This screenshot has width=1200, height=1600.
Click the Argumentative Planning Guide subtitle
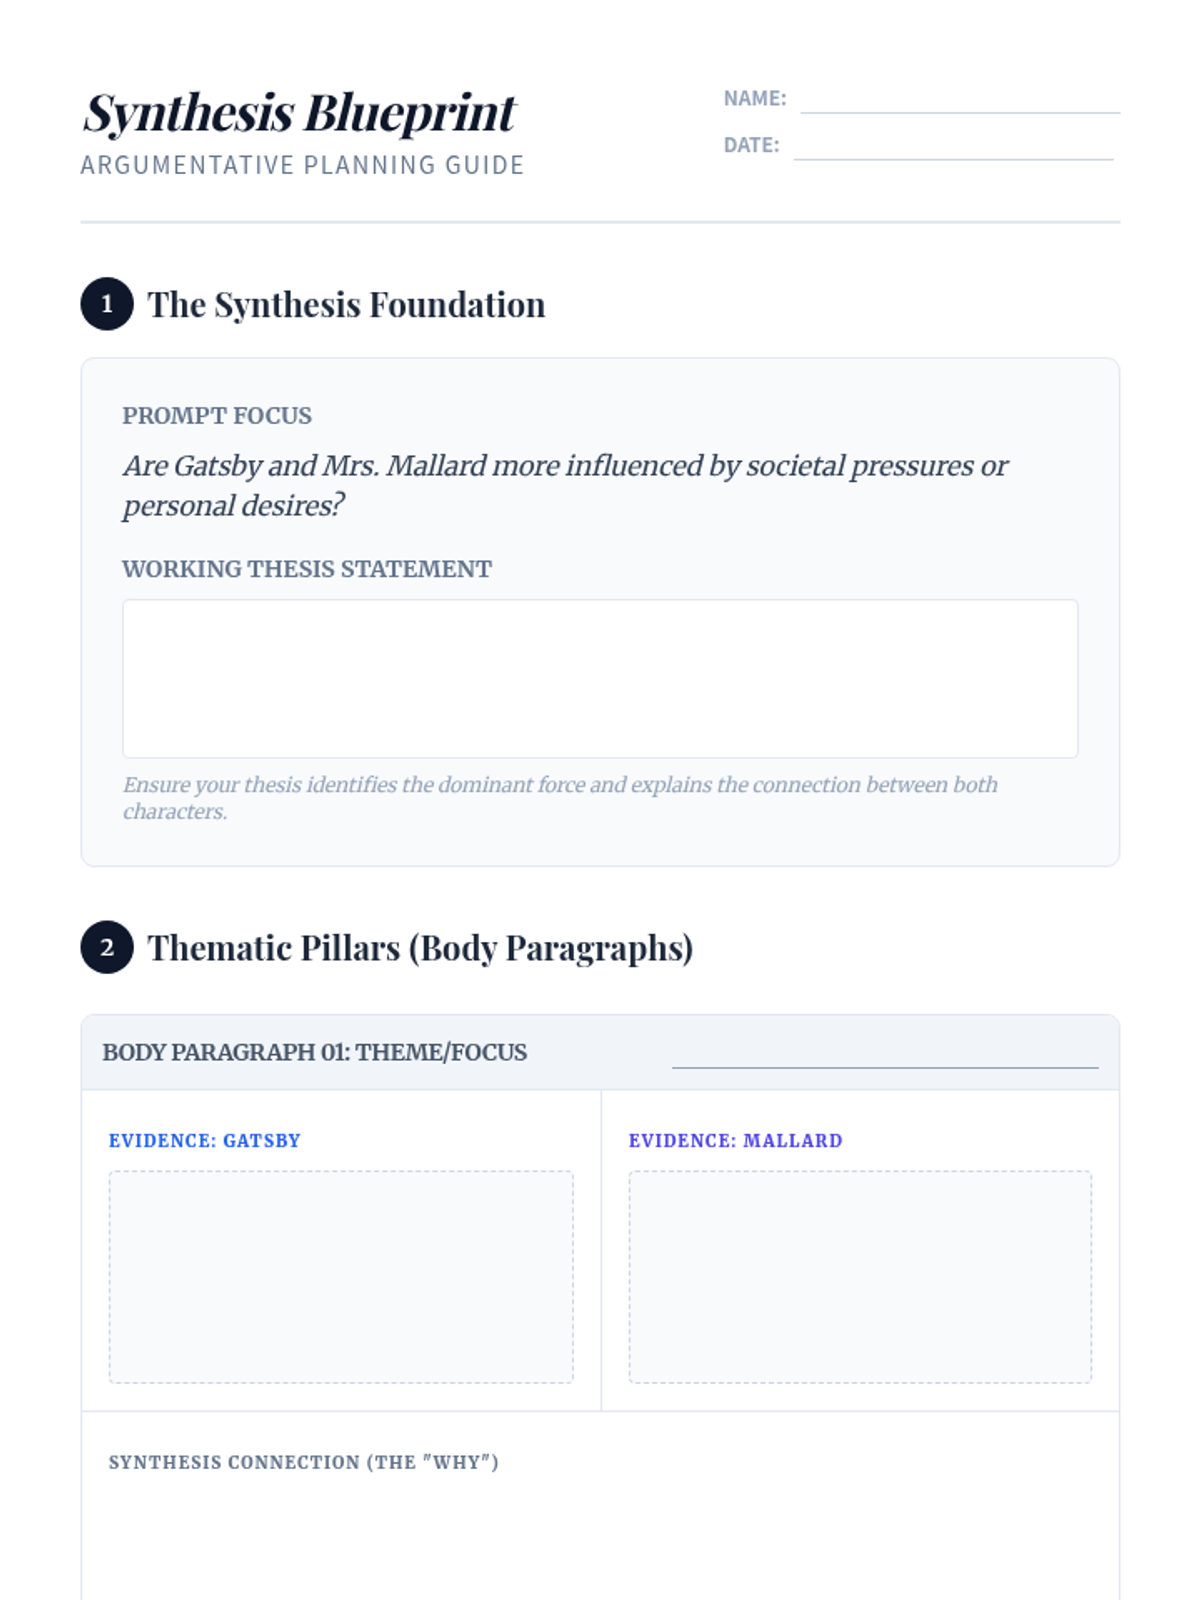(302, 165)
